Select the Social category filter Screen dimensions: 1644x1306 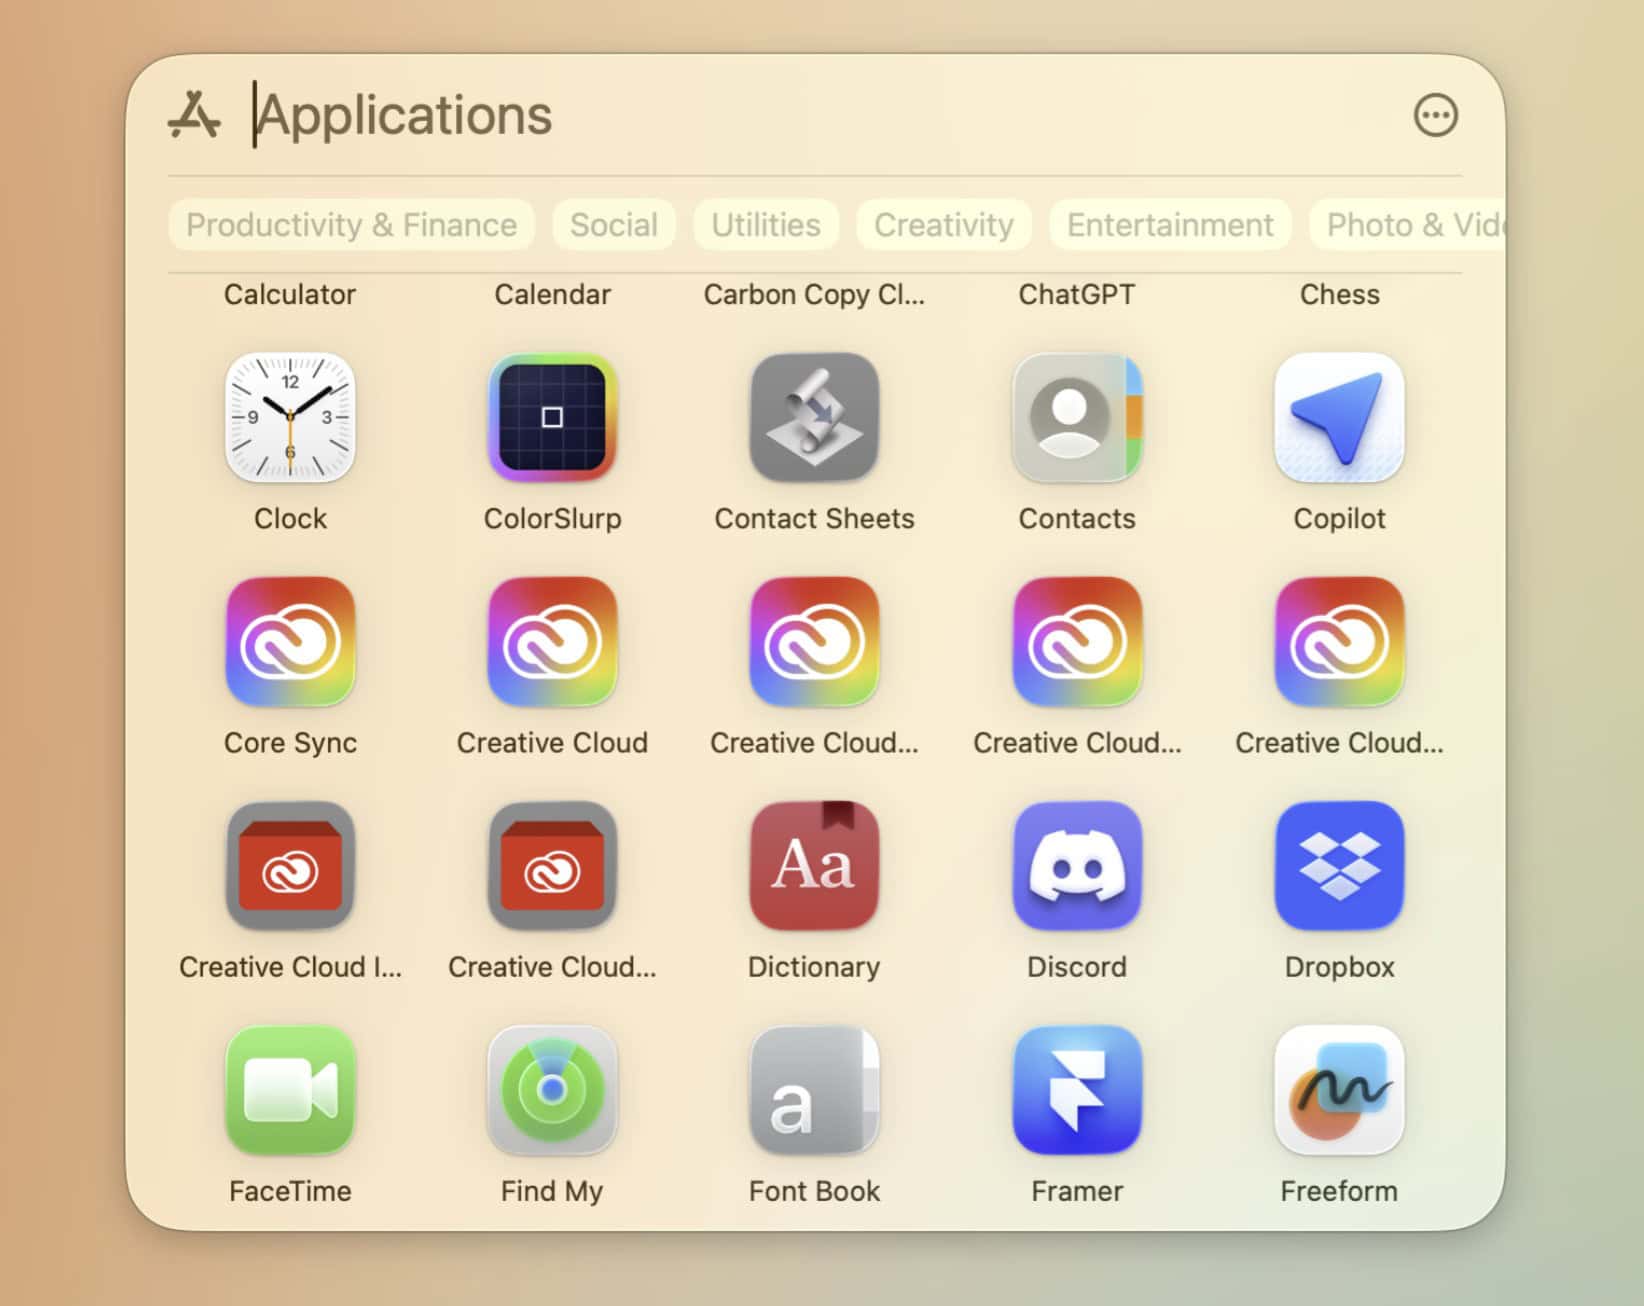click(x=613, y=225)
